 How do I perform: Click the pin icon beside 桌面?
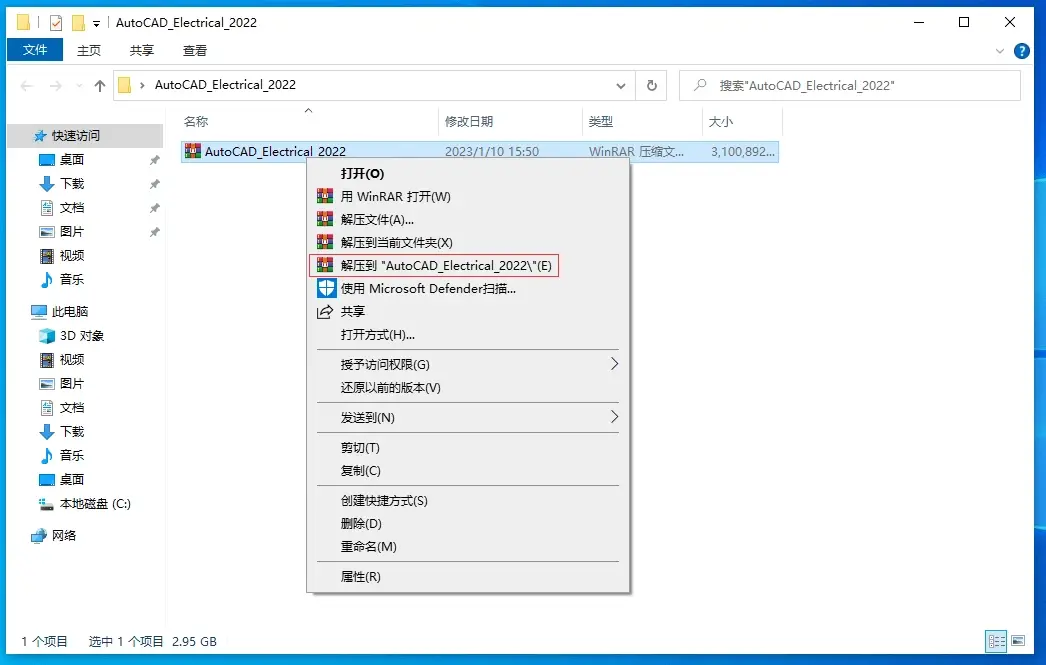[x=155, y=160]
